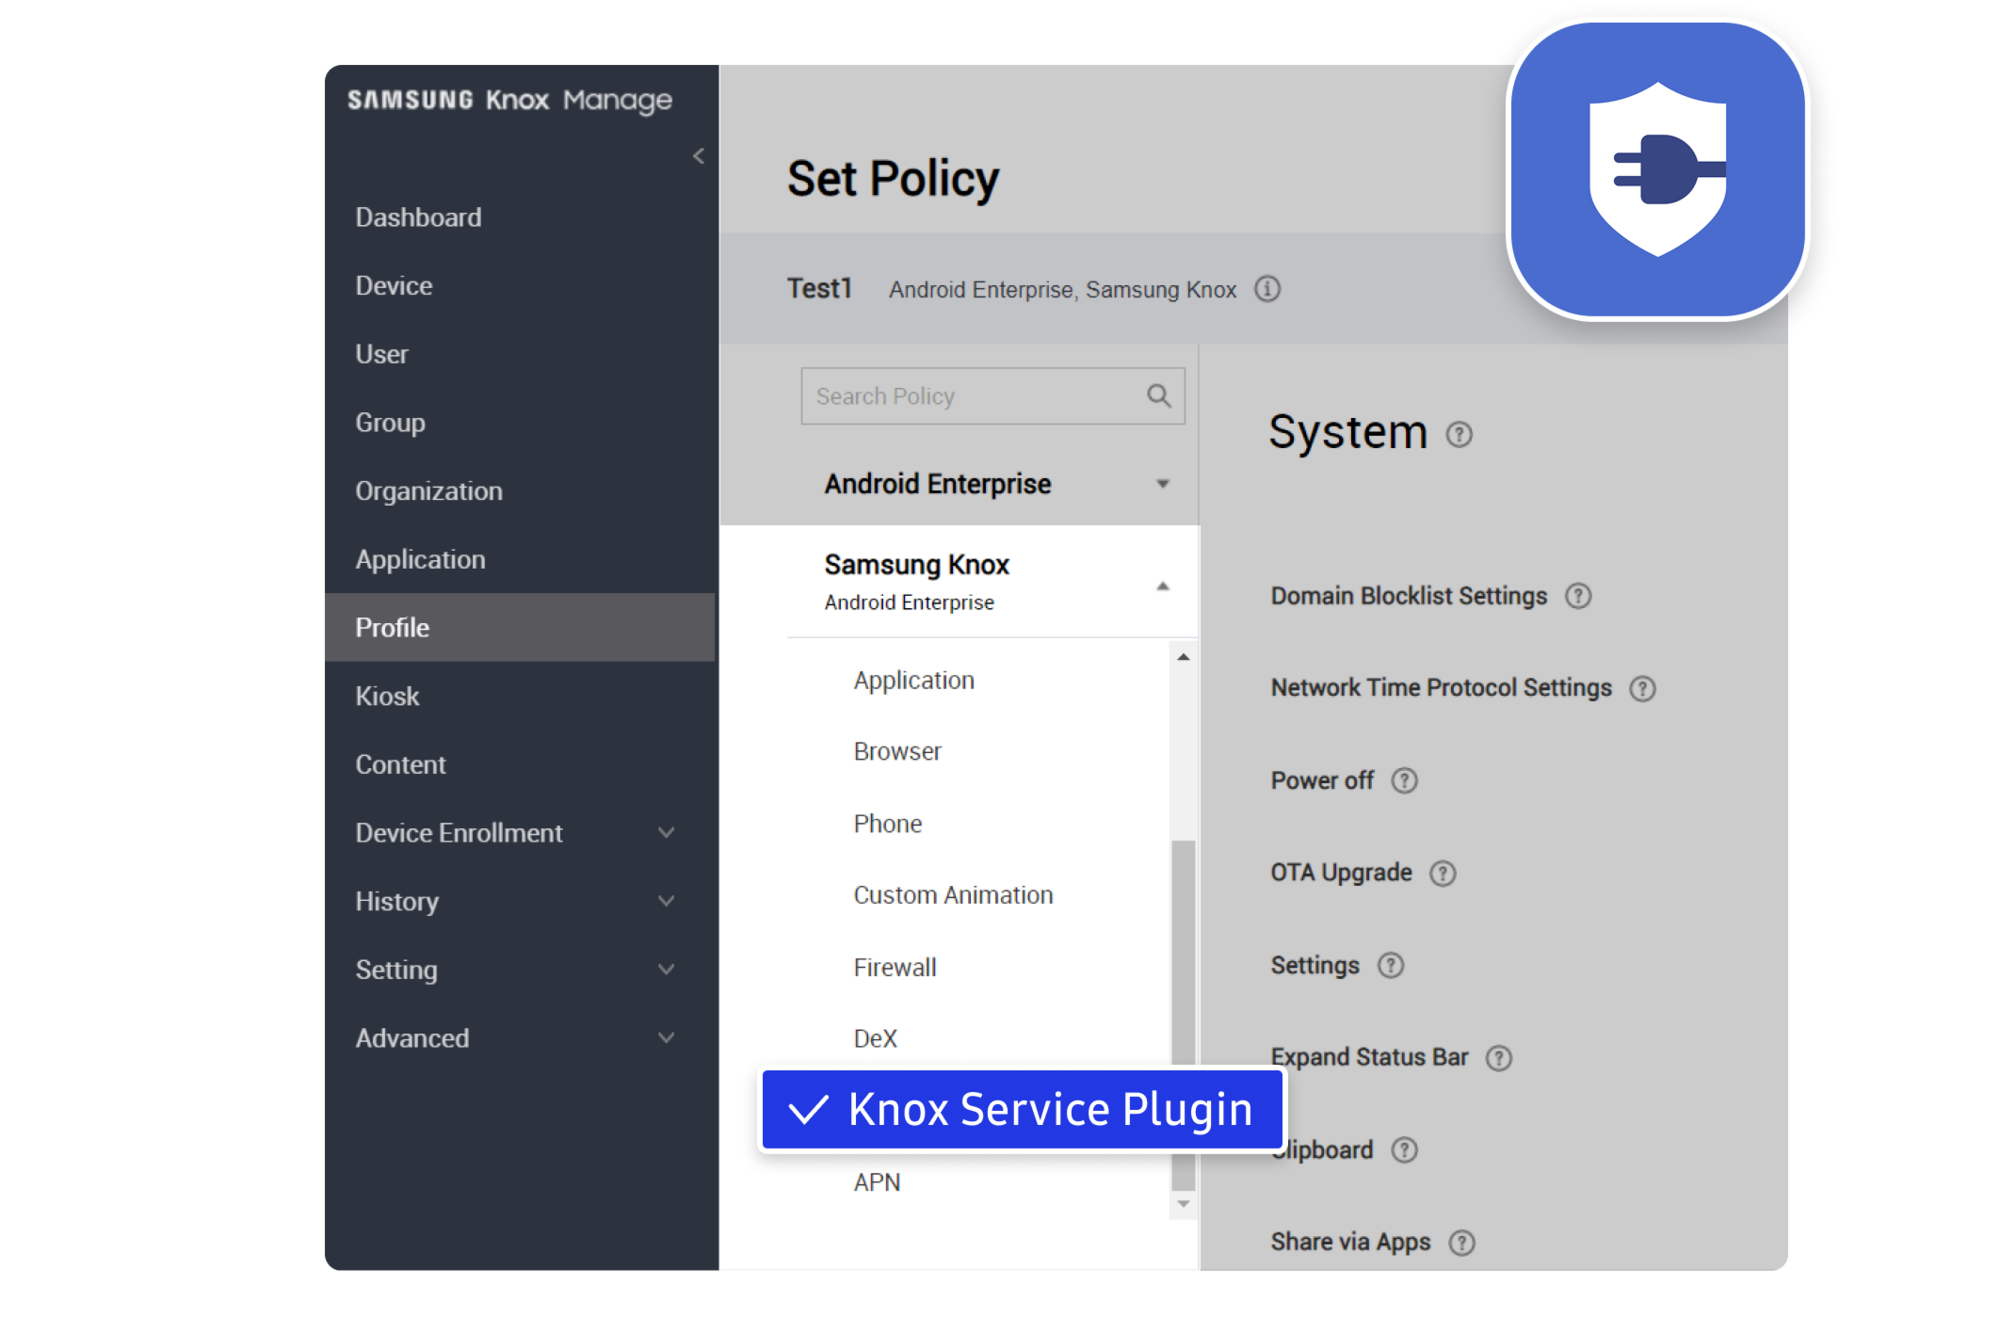
Task: Click the OTA Upgrade help icon
Action: [1442, 874]
